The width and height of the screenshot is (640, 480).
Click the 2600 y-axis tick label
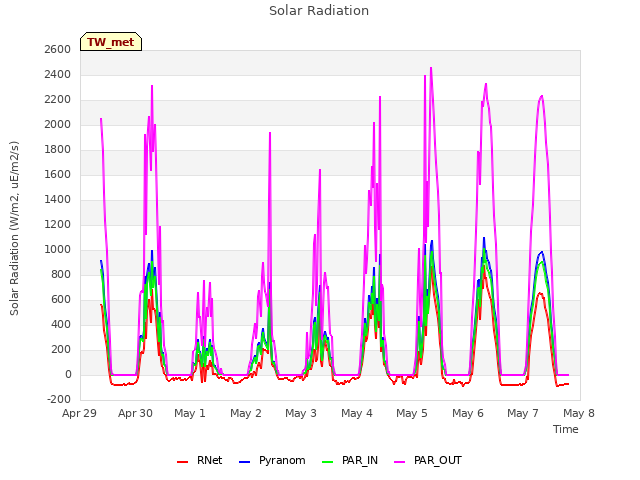point(58,50)
